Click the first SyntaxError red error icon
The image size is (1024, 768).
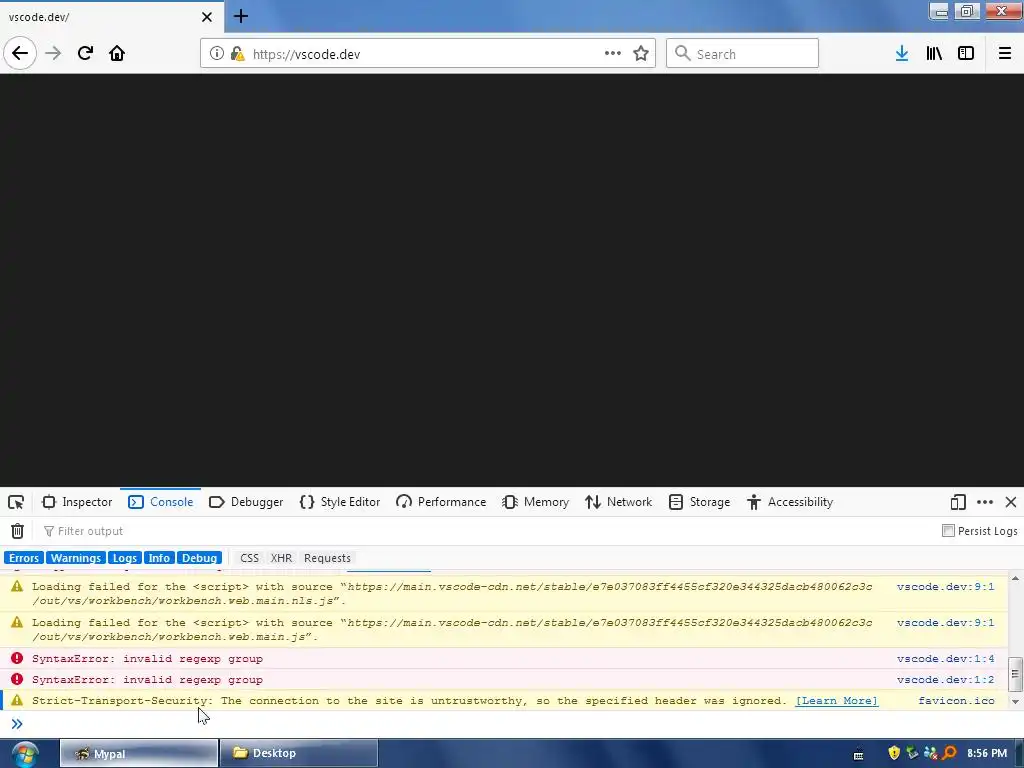click(17, 658)
